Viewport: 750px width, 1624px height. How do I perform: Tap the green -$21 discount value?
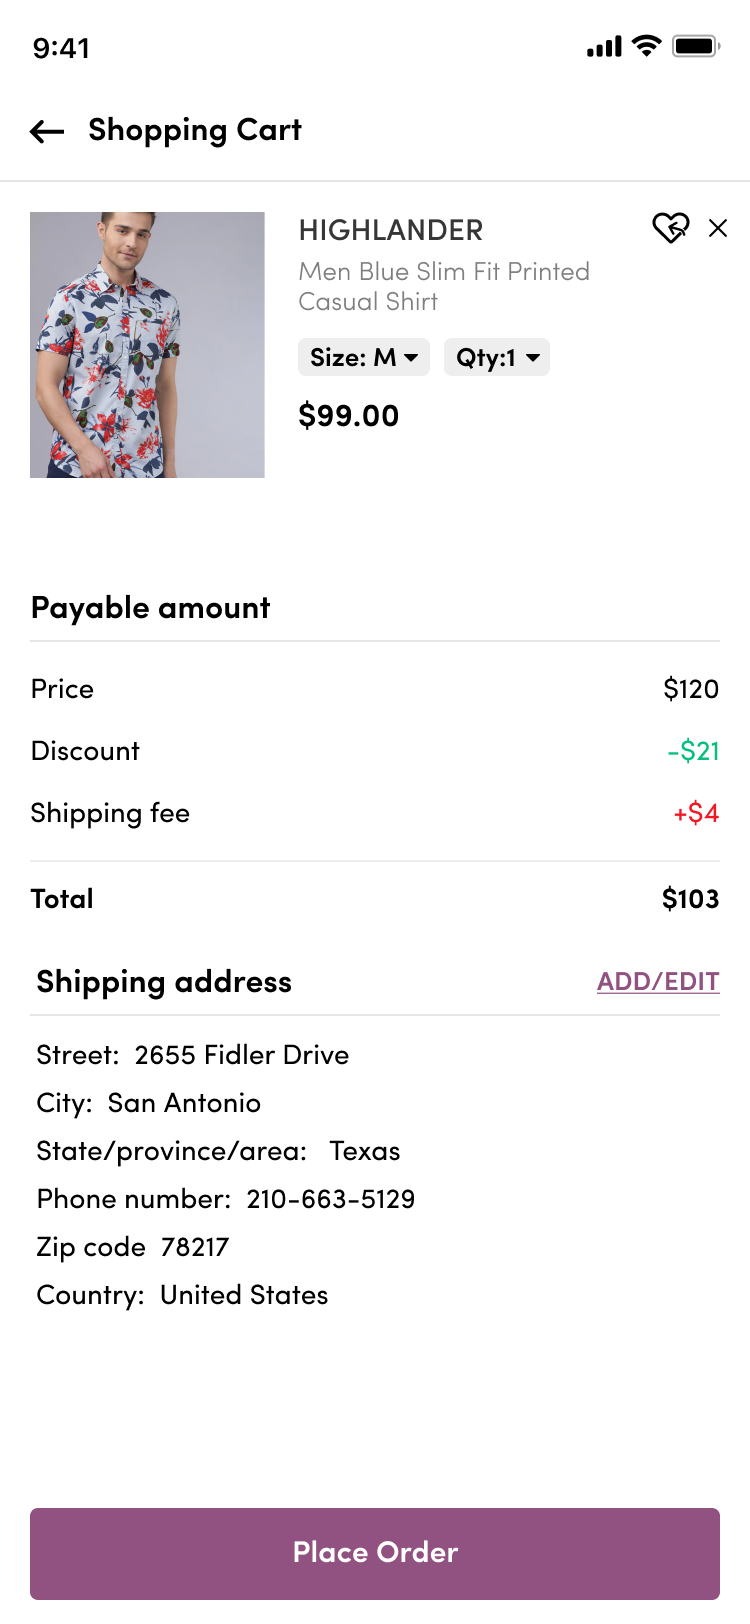click(693, 751)
